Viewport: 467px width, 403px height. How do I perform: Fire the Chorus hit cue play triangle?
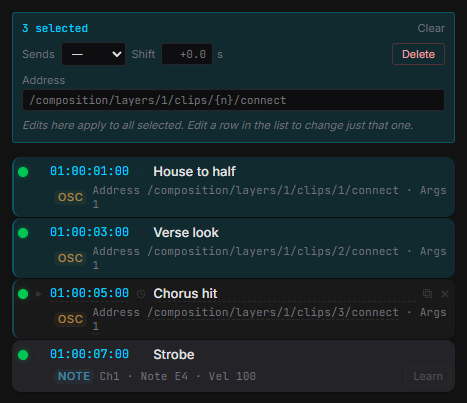coord(39,294)
